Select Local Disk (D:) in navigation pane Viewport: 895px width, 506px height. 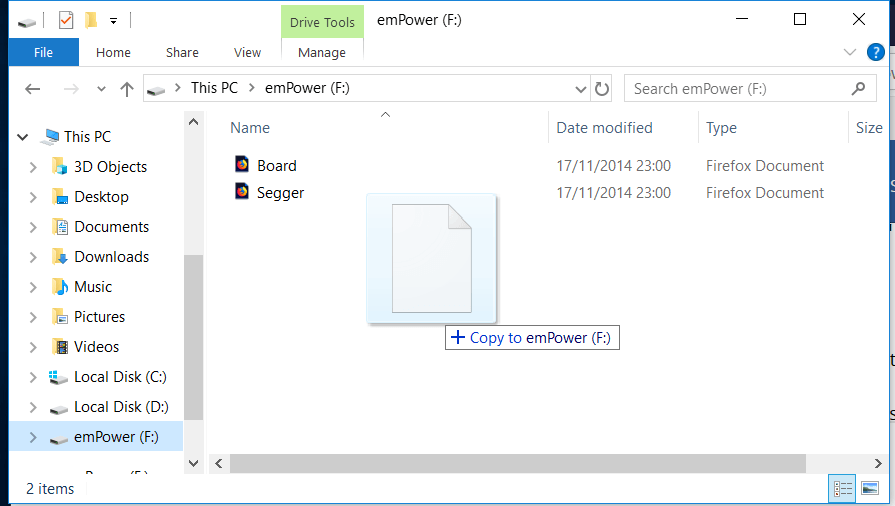121,407
